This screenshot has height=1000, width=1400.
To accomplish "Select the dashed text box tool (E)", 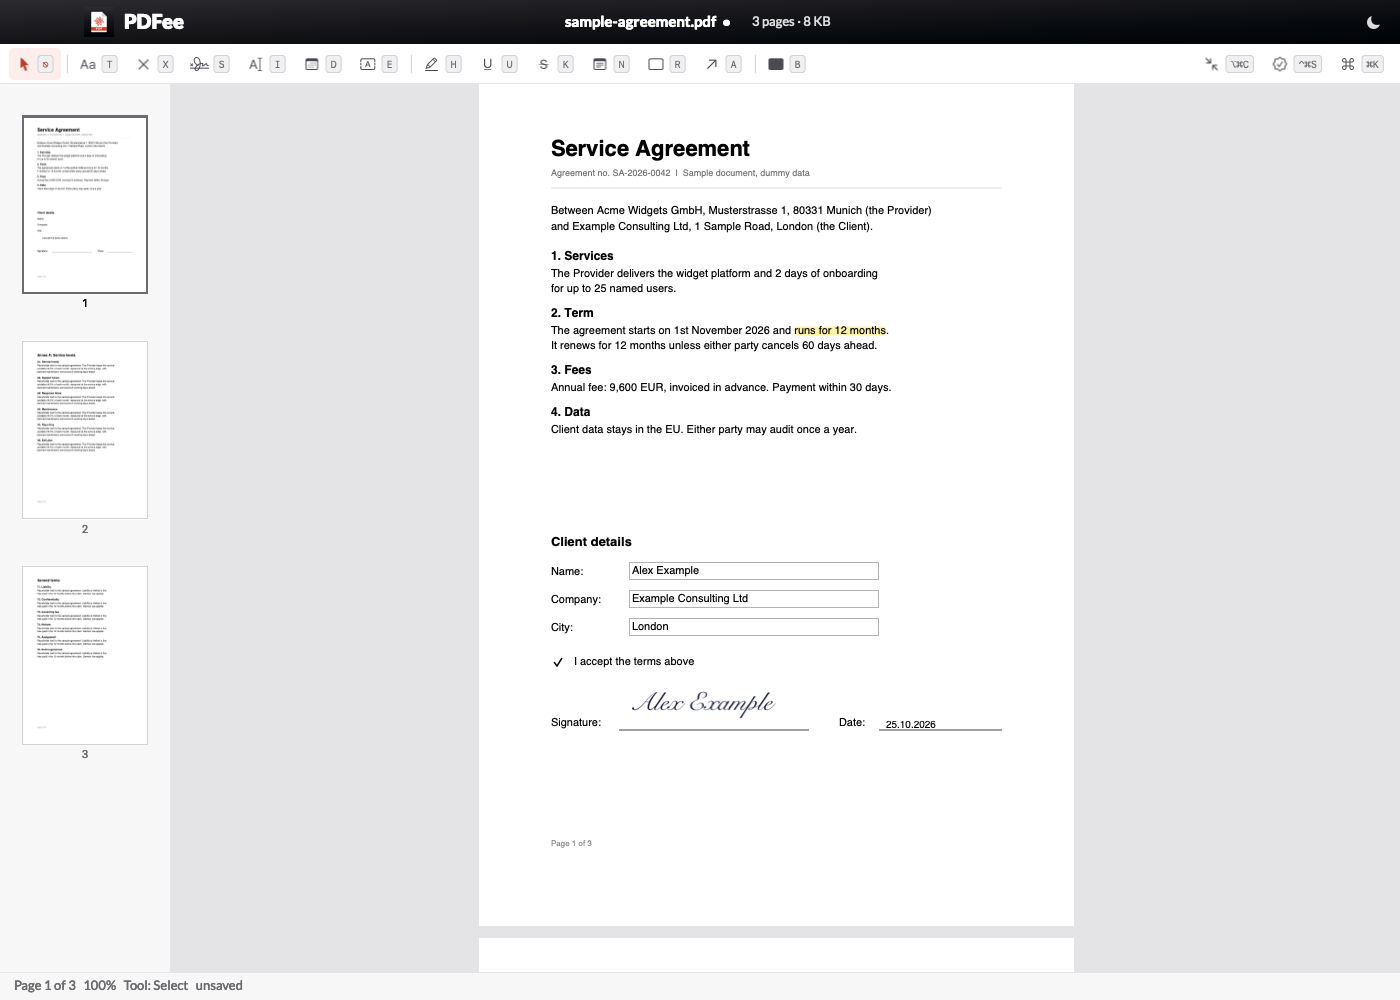I will (x=378, y=64).
